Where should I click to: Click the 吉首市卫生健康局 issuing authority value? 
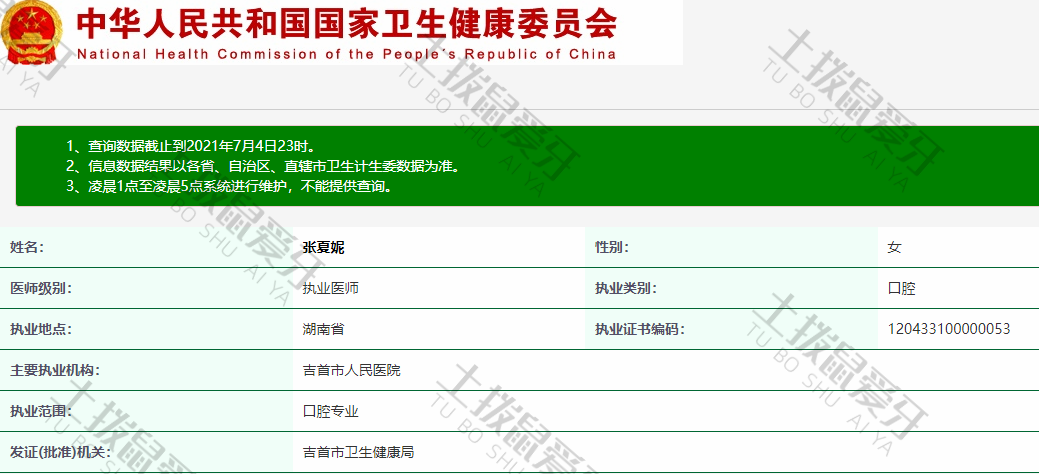point(358,452)
